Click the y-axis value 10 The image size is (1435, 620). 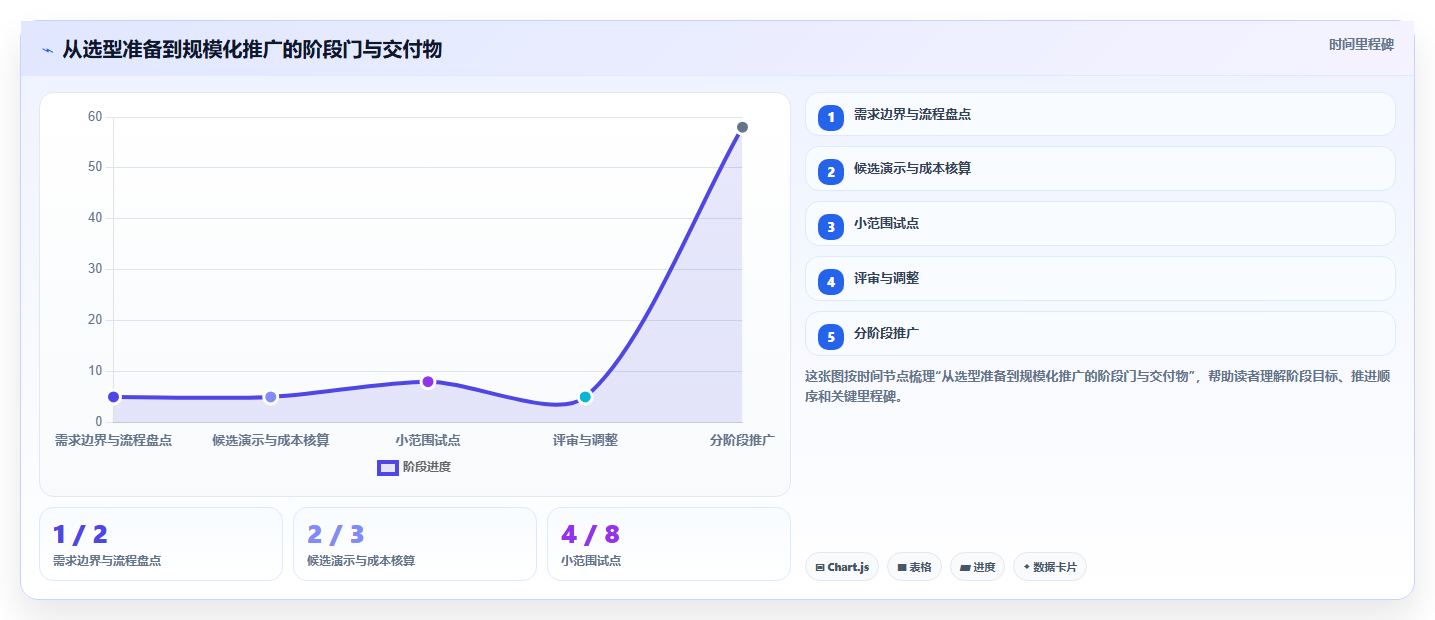(95, 371)
